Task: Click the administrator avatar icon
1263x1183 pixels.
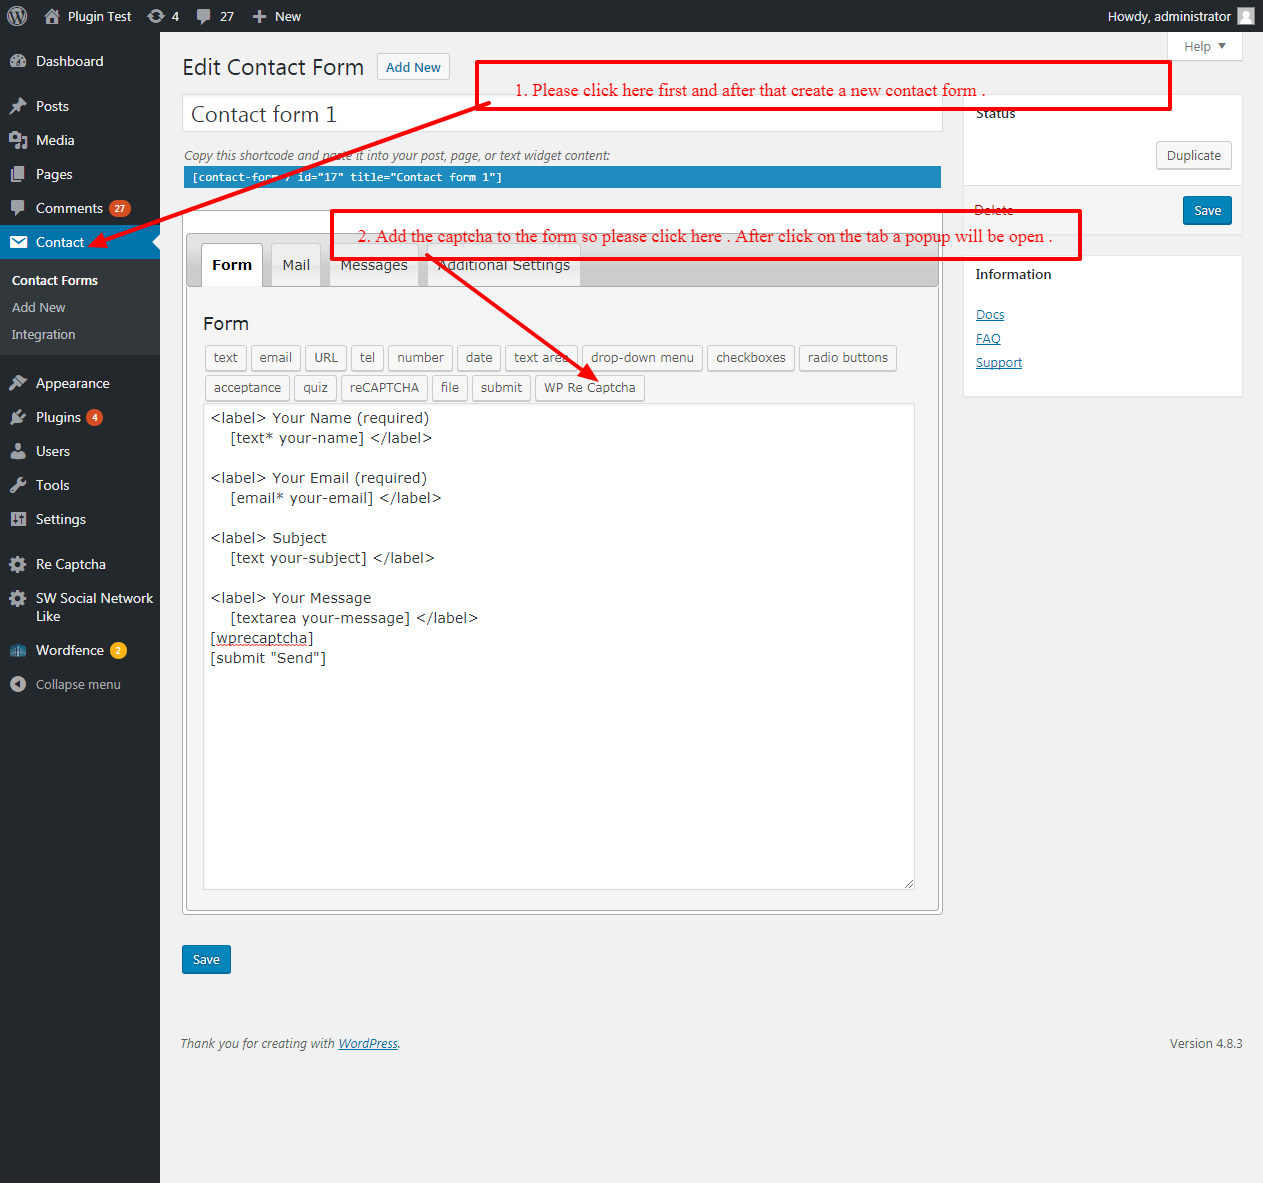Action: (1246, 16)
